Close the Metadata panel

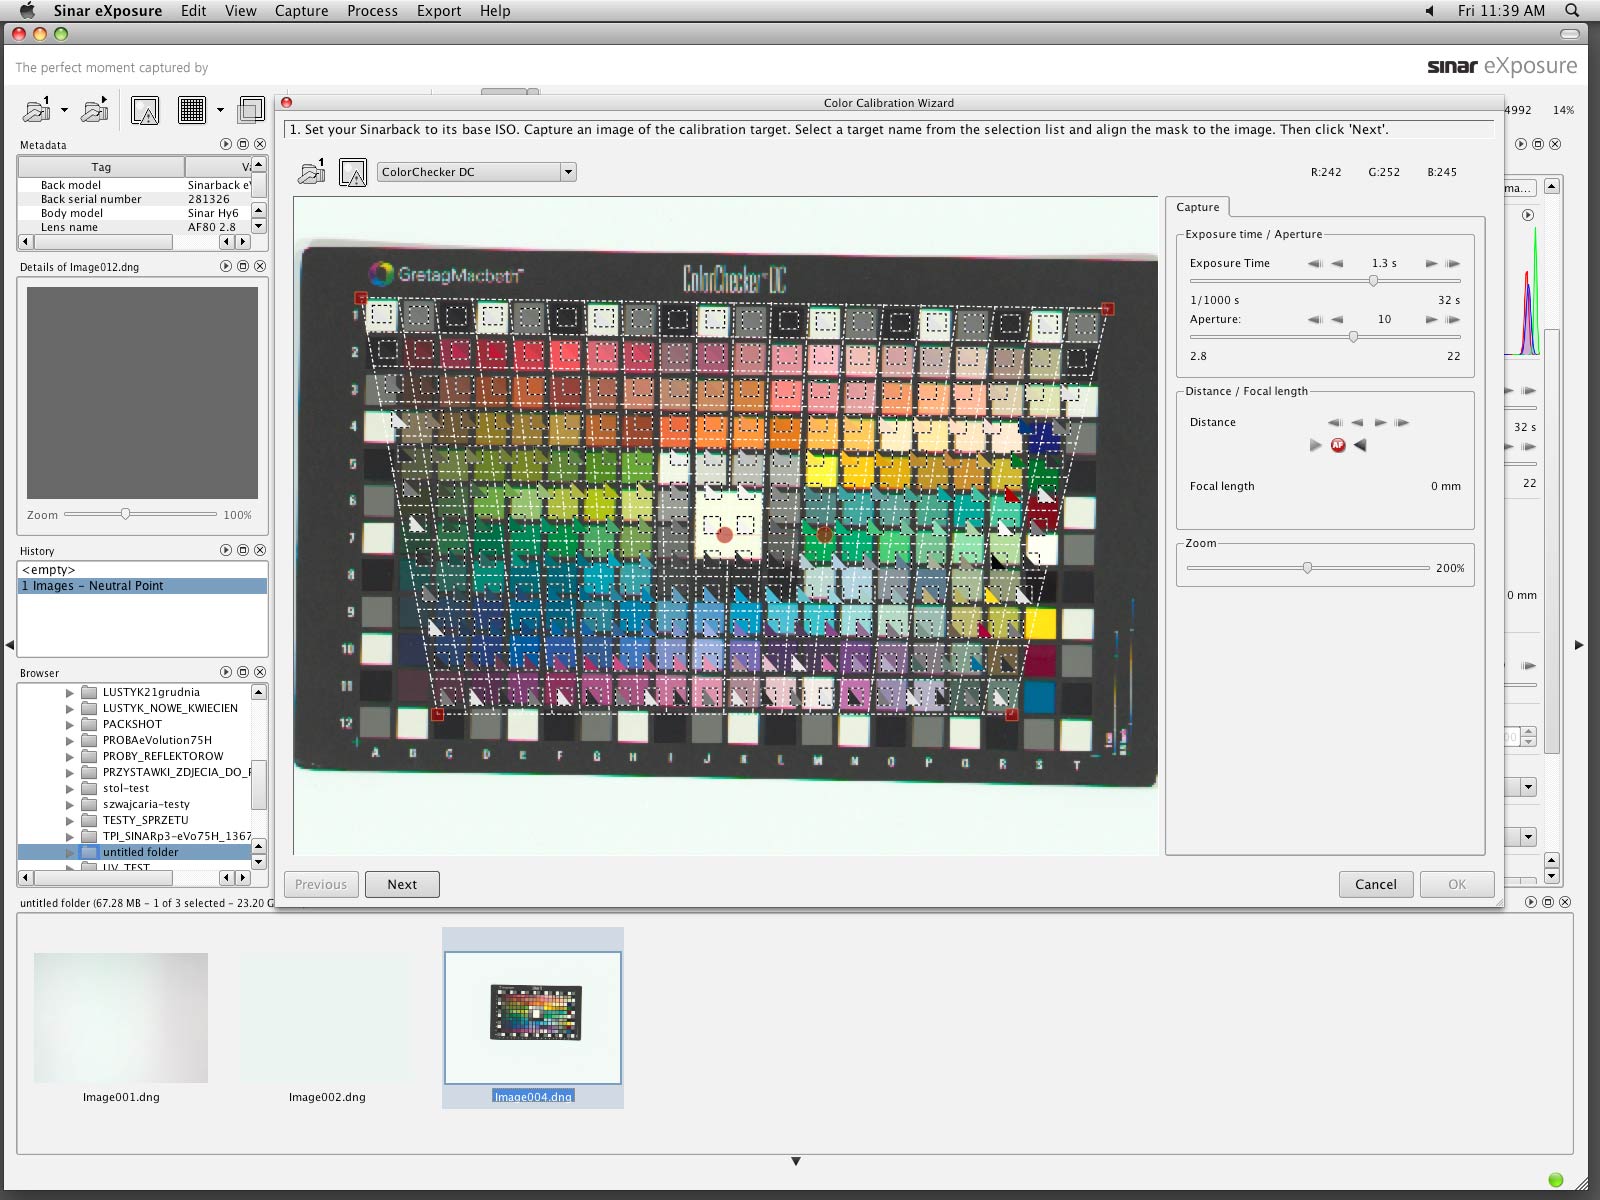coord(260,144)
